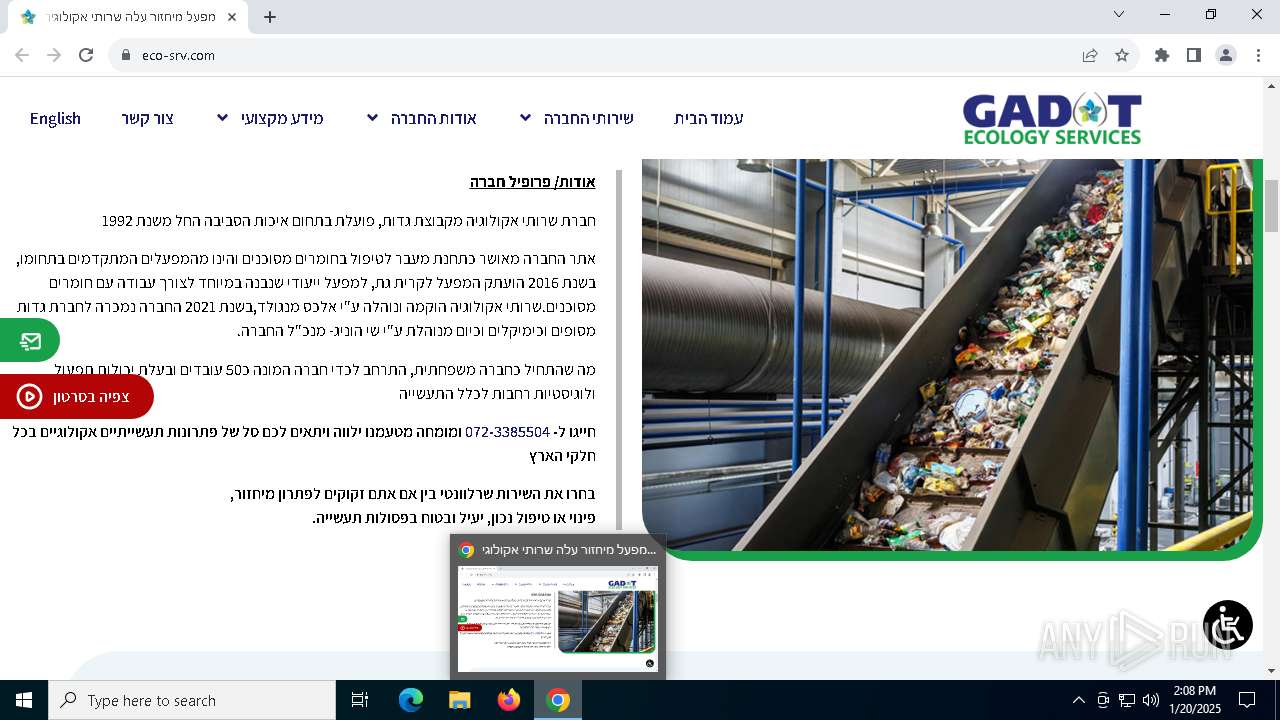The image size is (1280, 720).
Task: Open the accessibility wheelchair widget
Action: 1228,625
